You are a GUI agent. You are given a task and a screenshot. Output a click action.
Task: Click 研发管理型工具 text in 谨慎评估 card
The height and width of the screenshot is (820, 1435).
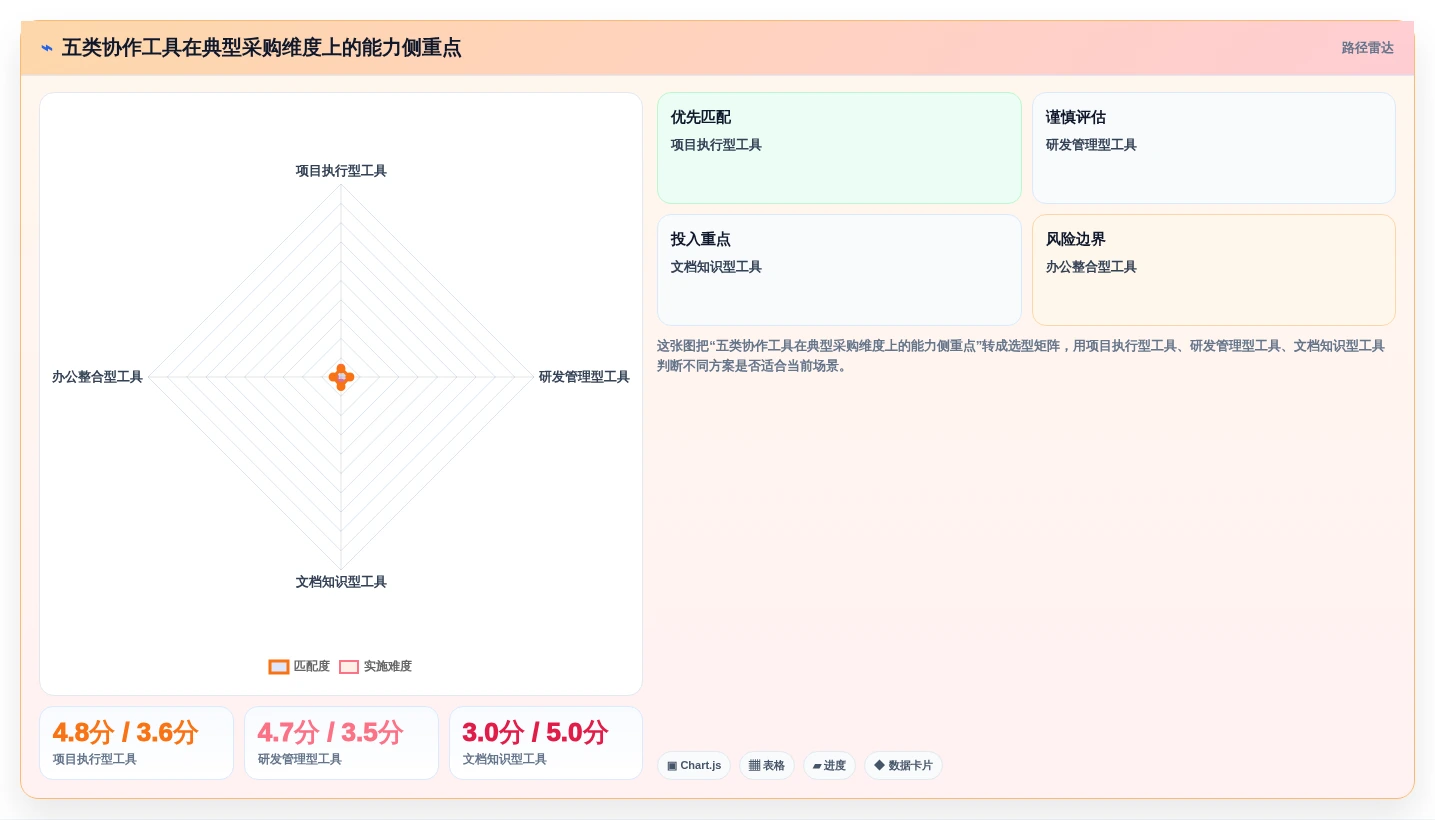pyautogui.click(x=1091, y=145)
